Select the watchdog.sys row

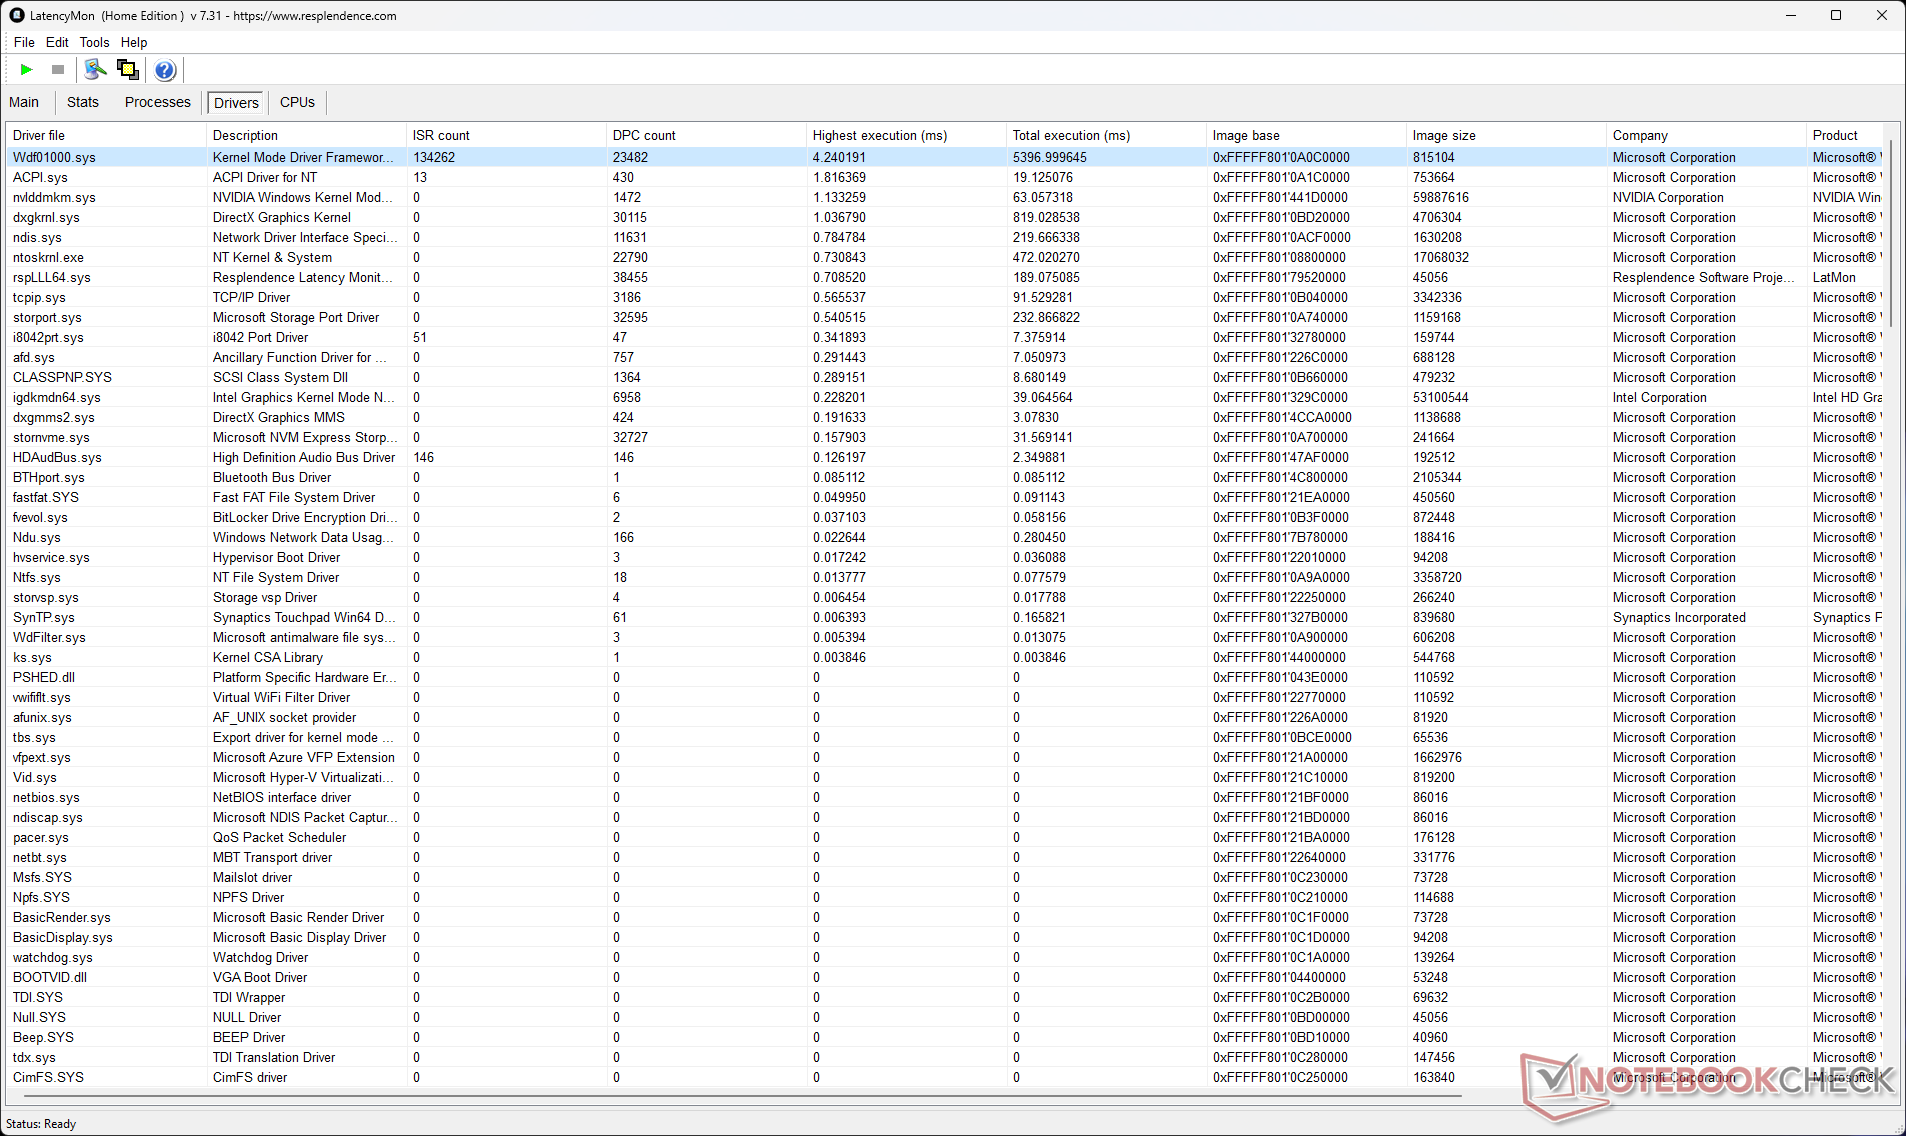[x=945, y=957]
